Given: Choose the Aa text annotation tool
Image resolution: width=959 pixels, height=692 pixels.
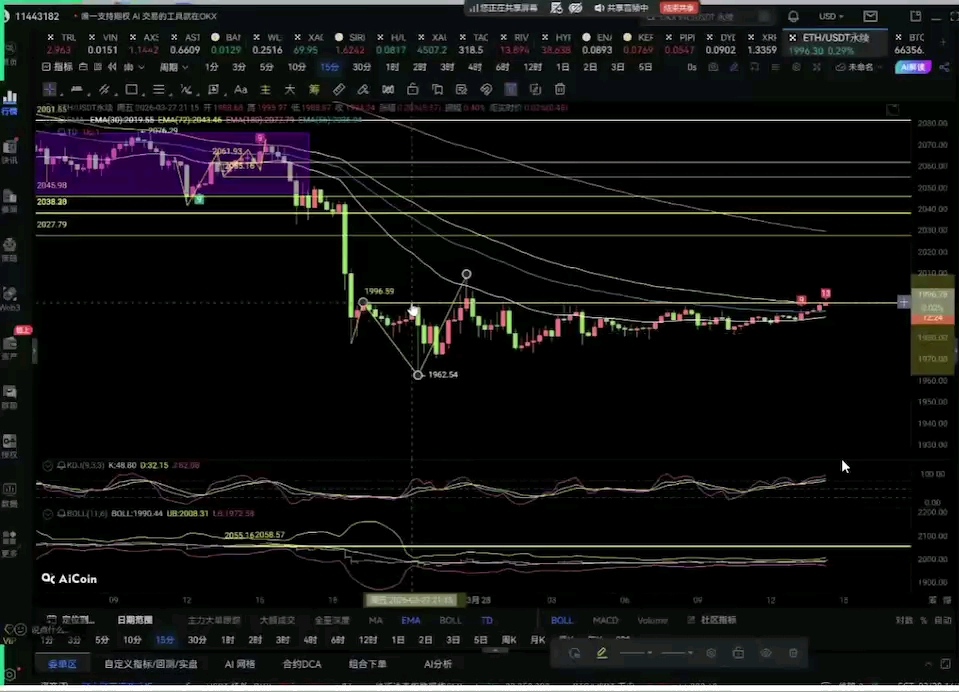Looking at the screenshot, I should (x=242, y=90).
